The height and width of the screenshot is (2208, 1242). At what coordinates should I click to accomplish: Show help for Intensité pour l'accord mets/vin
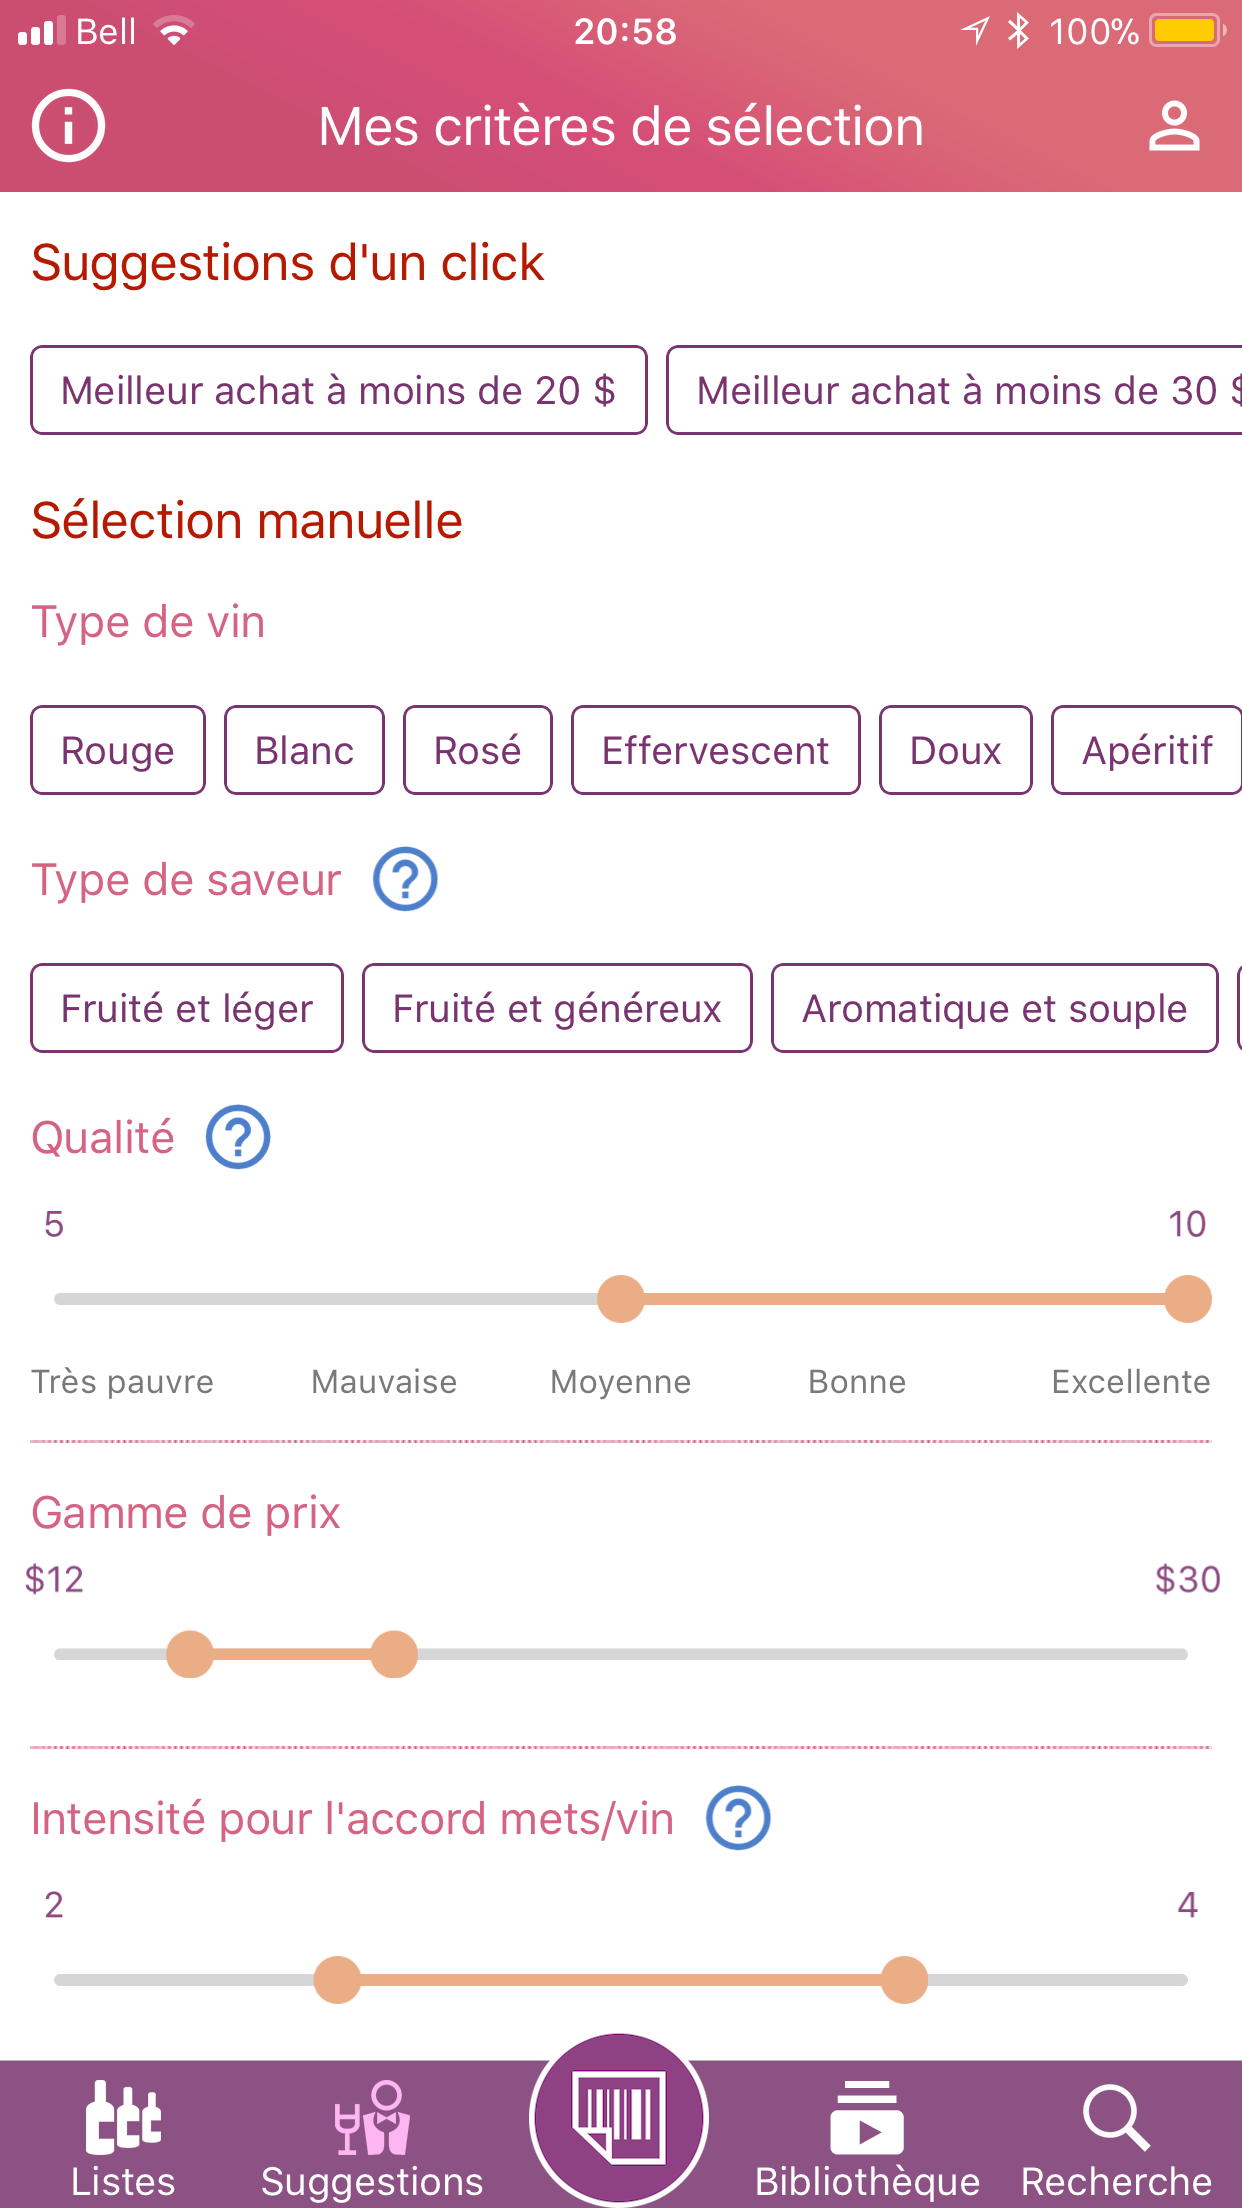(x=738, y=1818)
